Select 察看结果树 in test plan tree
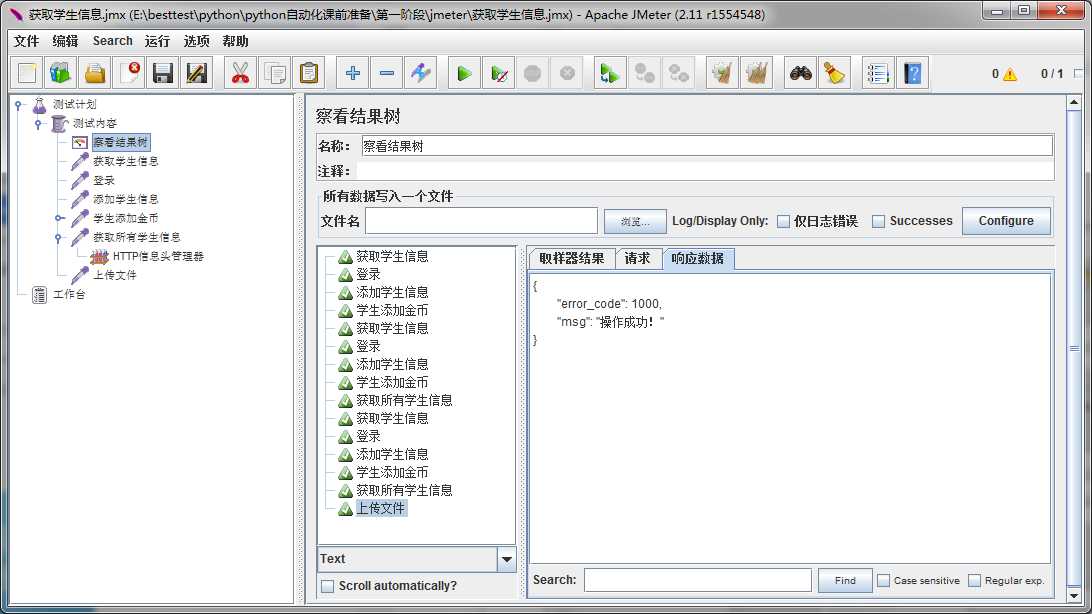This screenshot has width=1092, height=614. click(x=120, y=142)
